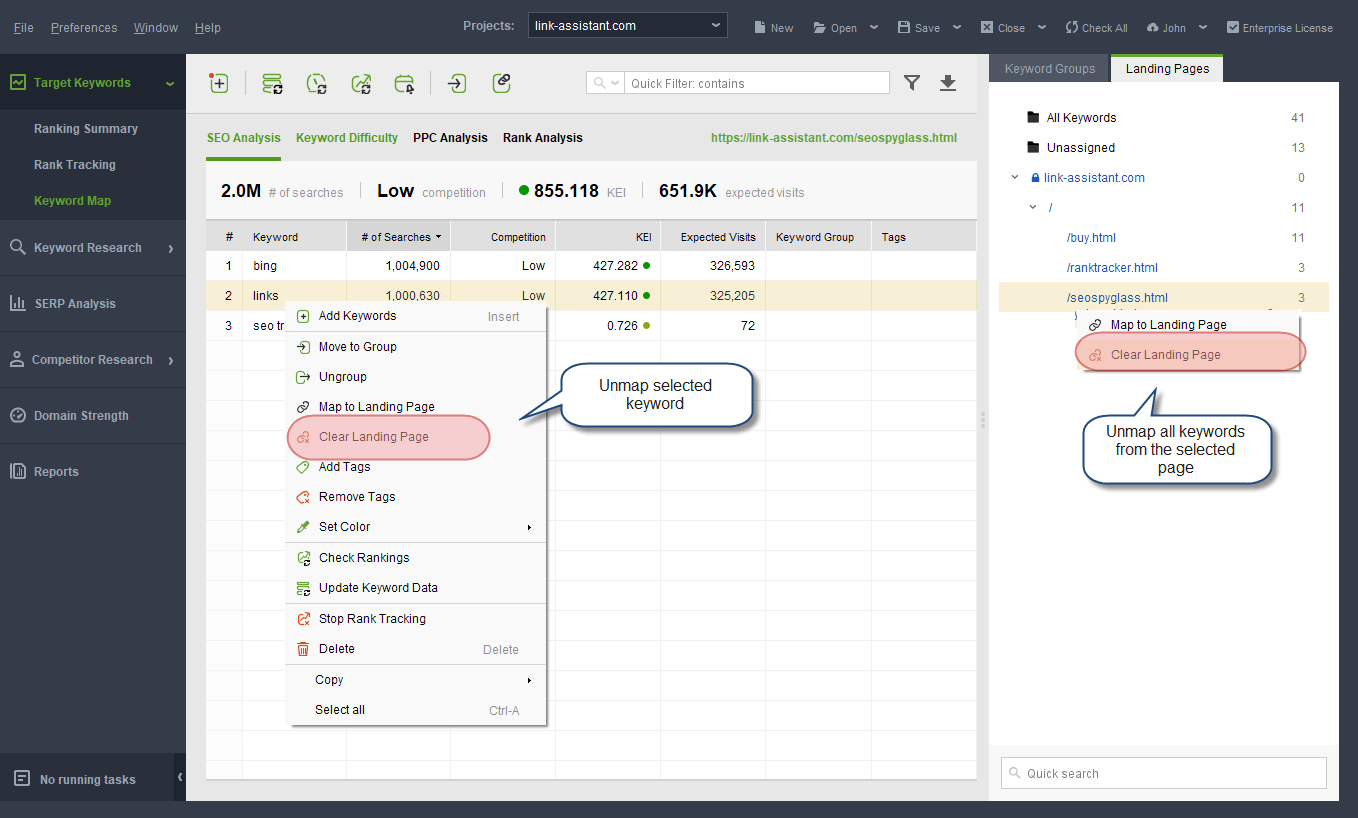This screenshot has width=1358, height=818.
Task: Collapse the left sidebar using arrow
Action: (180, 777)
